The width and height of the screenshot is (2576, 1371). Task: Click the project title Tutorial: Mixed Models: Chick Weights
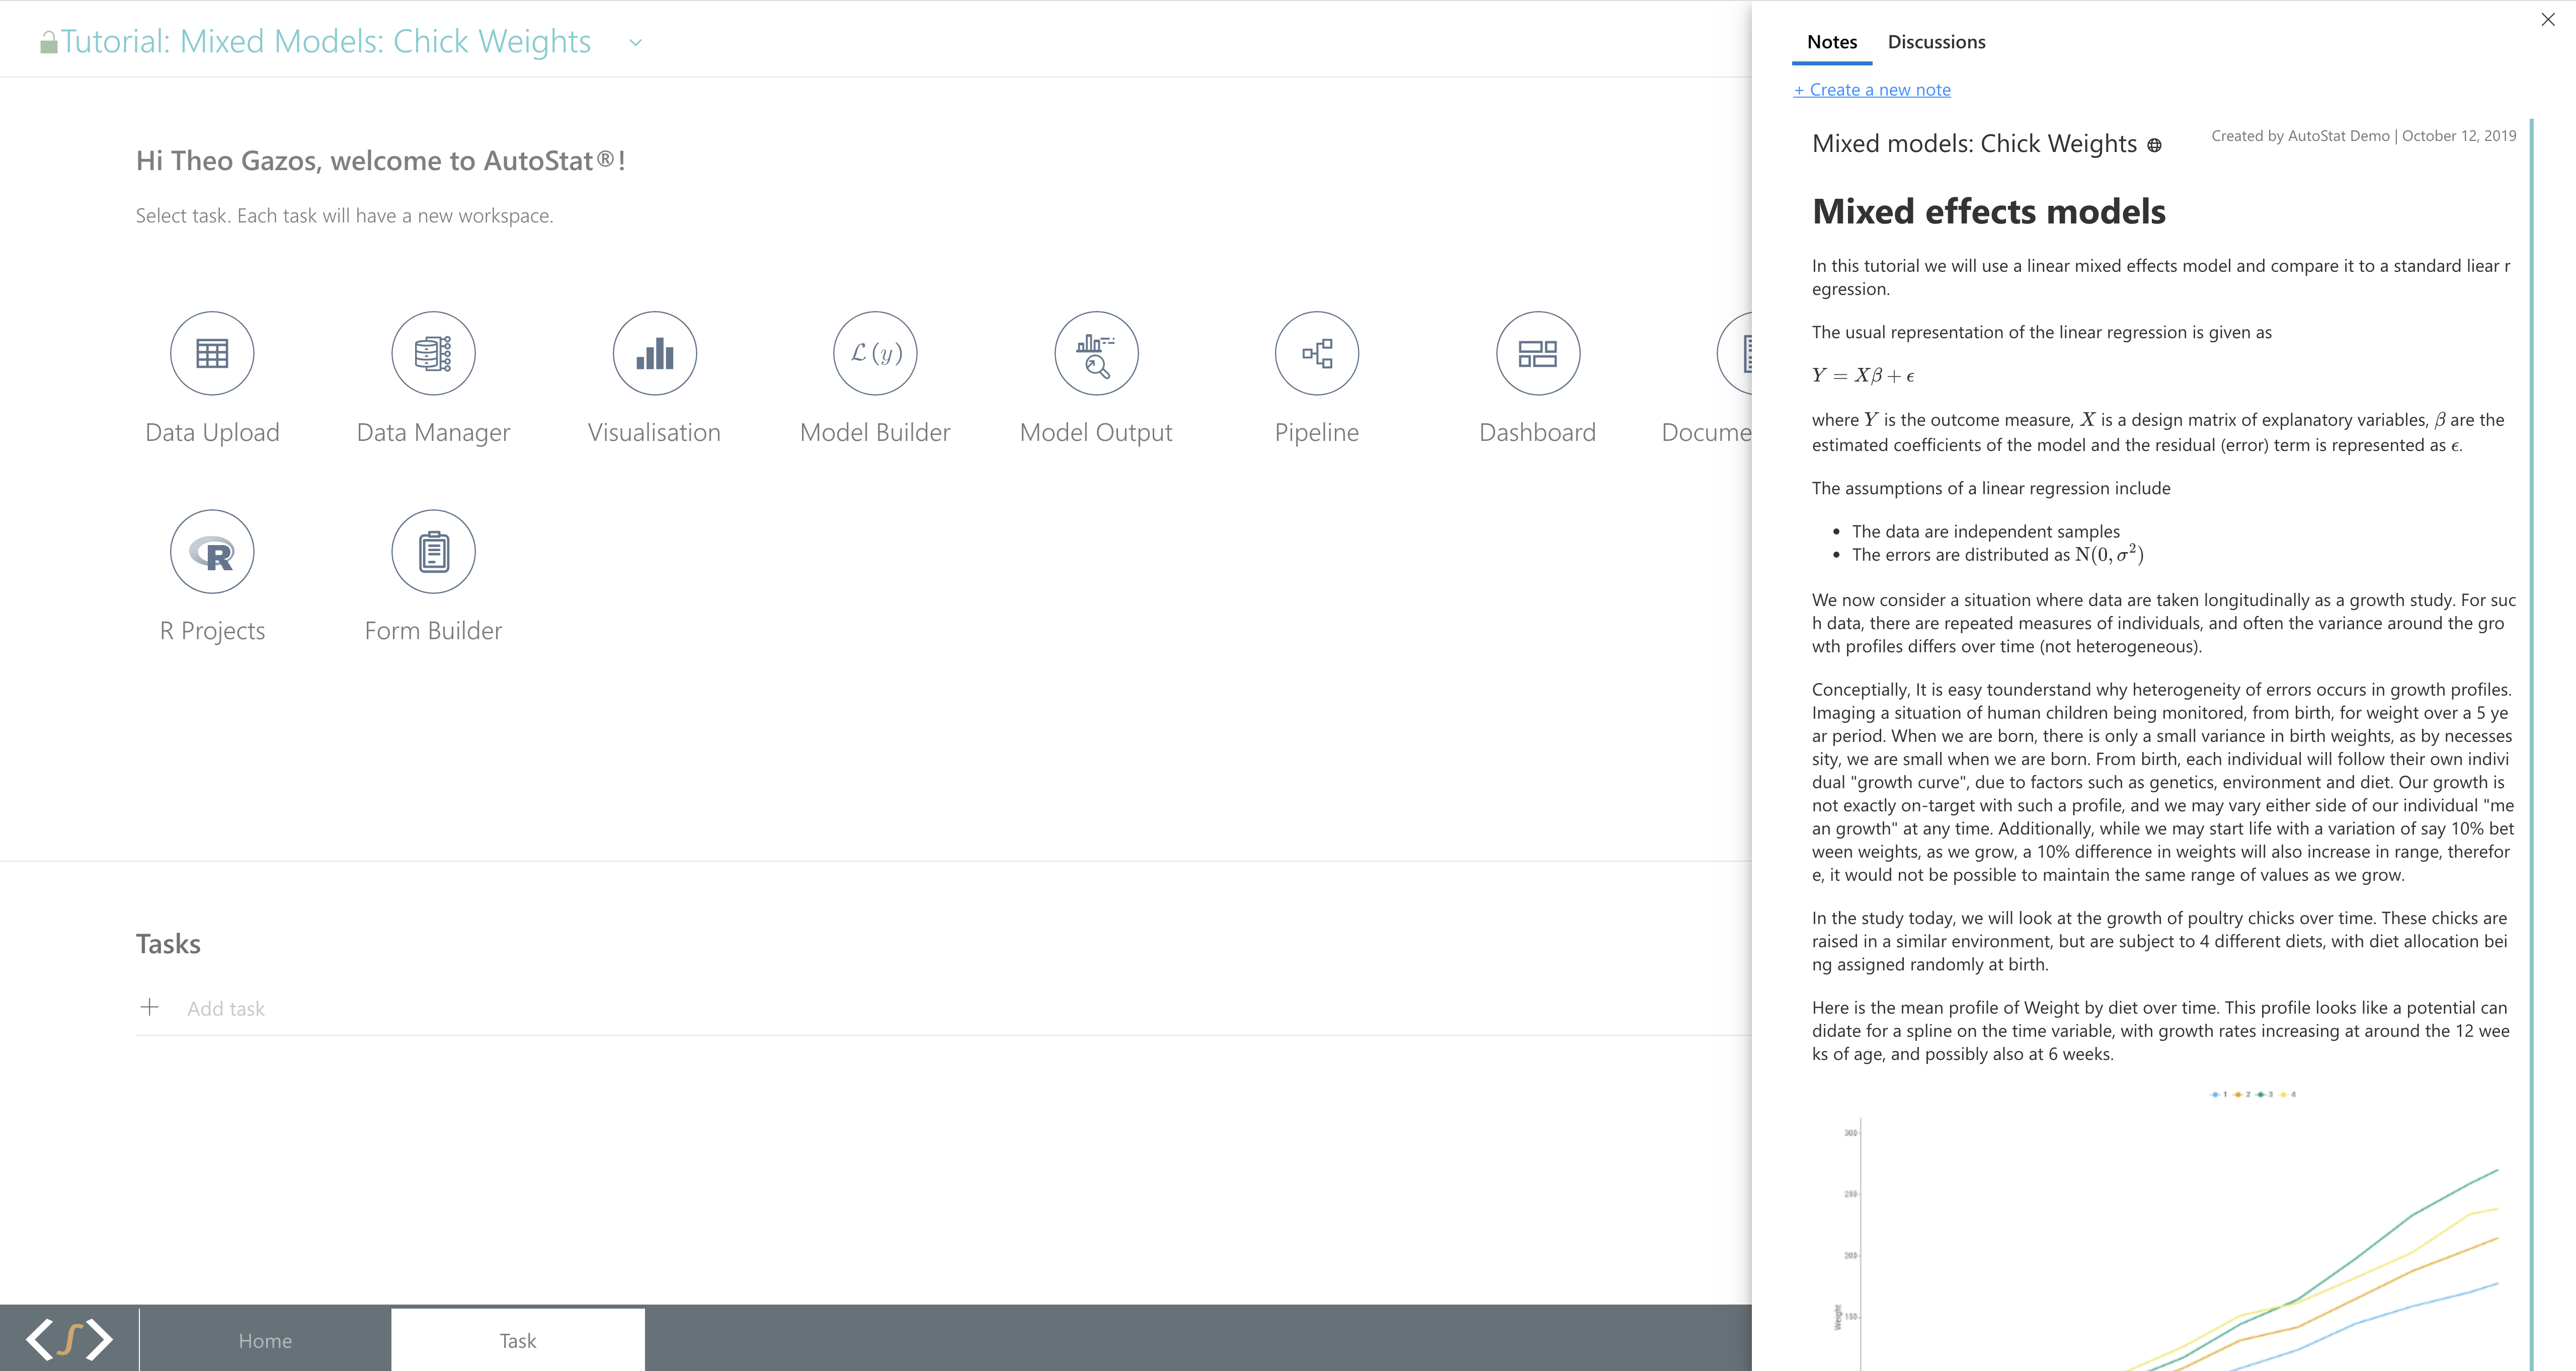[326, 42]
